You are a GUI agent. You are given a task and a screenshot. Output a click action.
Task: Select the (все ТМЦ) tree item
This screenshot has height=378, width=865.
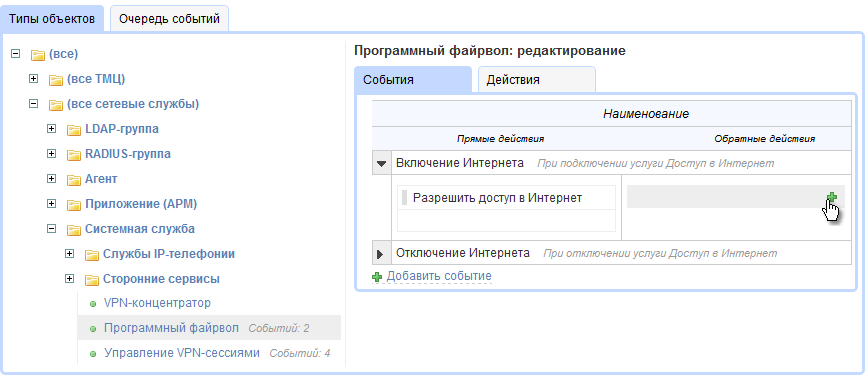[x=96, y=79]
